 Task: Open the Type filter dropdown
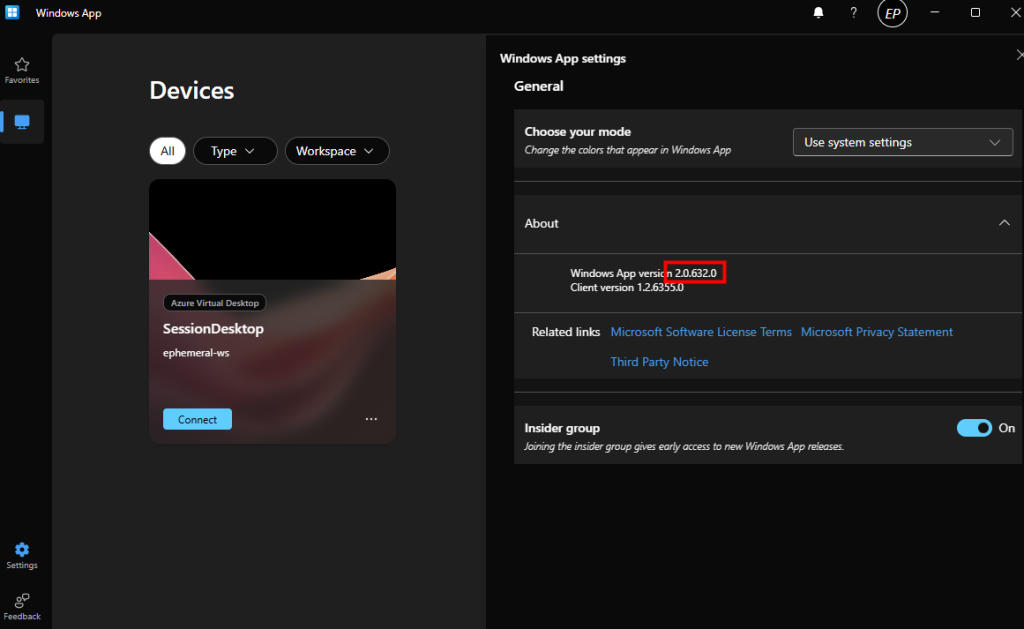click(235, 151)
